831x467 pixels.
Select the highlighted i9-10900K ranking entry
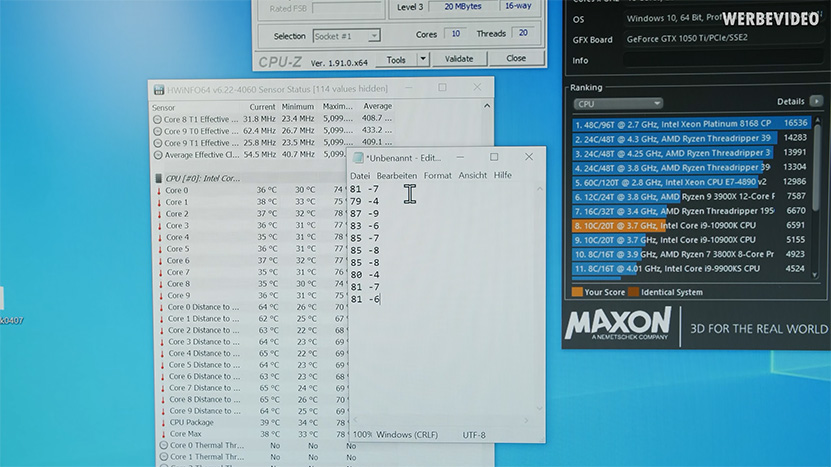691,225
